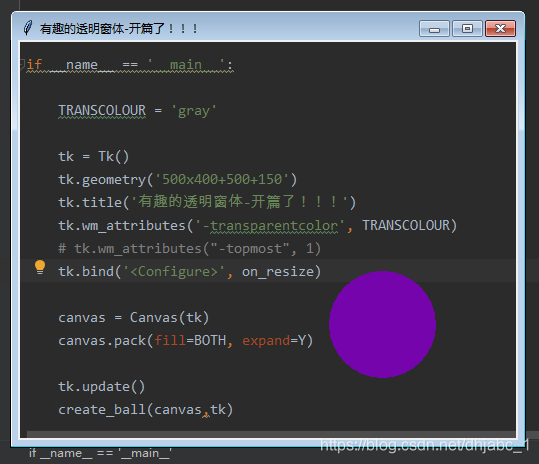Click the window title text 有趣的透明窗体-开篇了

[x=119, y=29]
